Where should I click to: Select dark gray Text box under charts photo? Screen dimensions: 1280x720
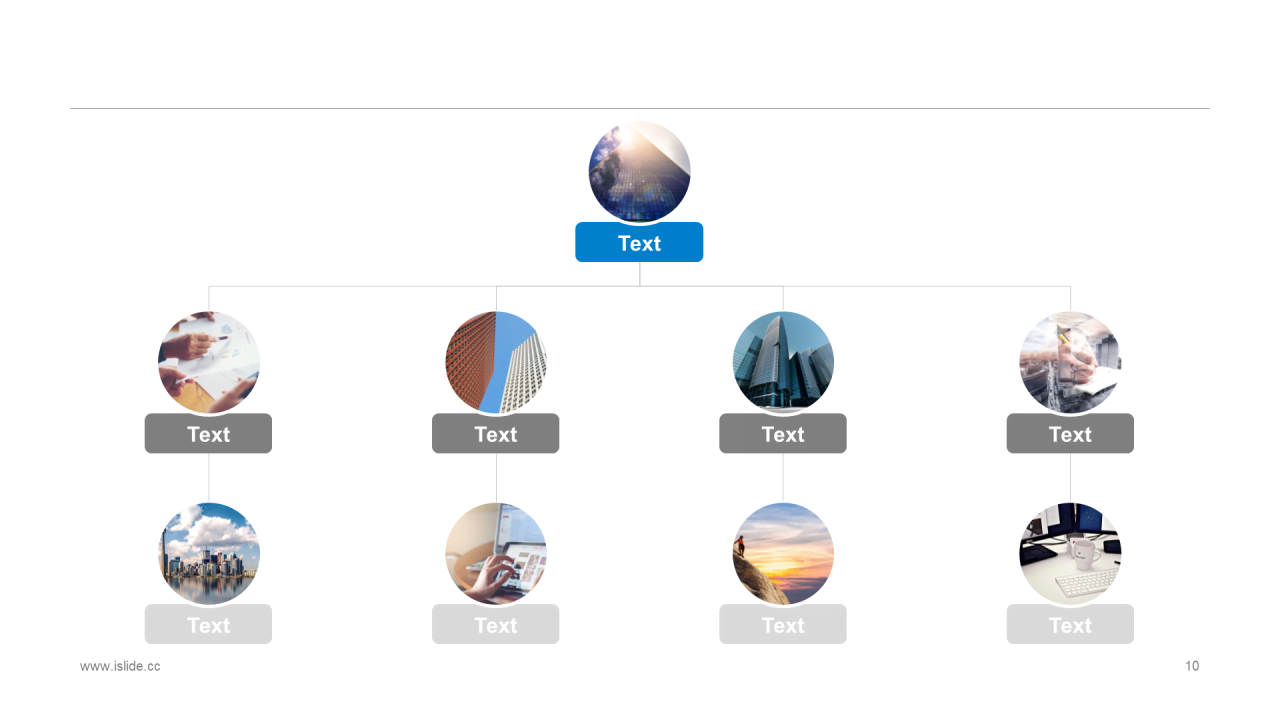pyautogui.click(x=208, y=433)
